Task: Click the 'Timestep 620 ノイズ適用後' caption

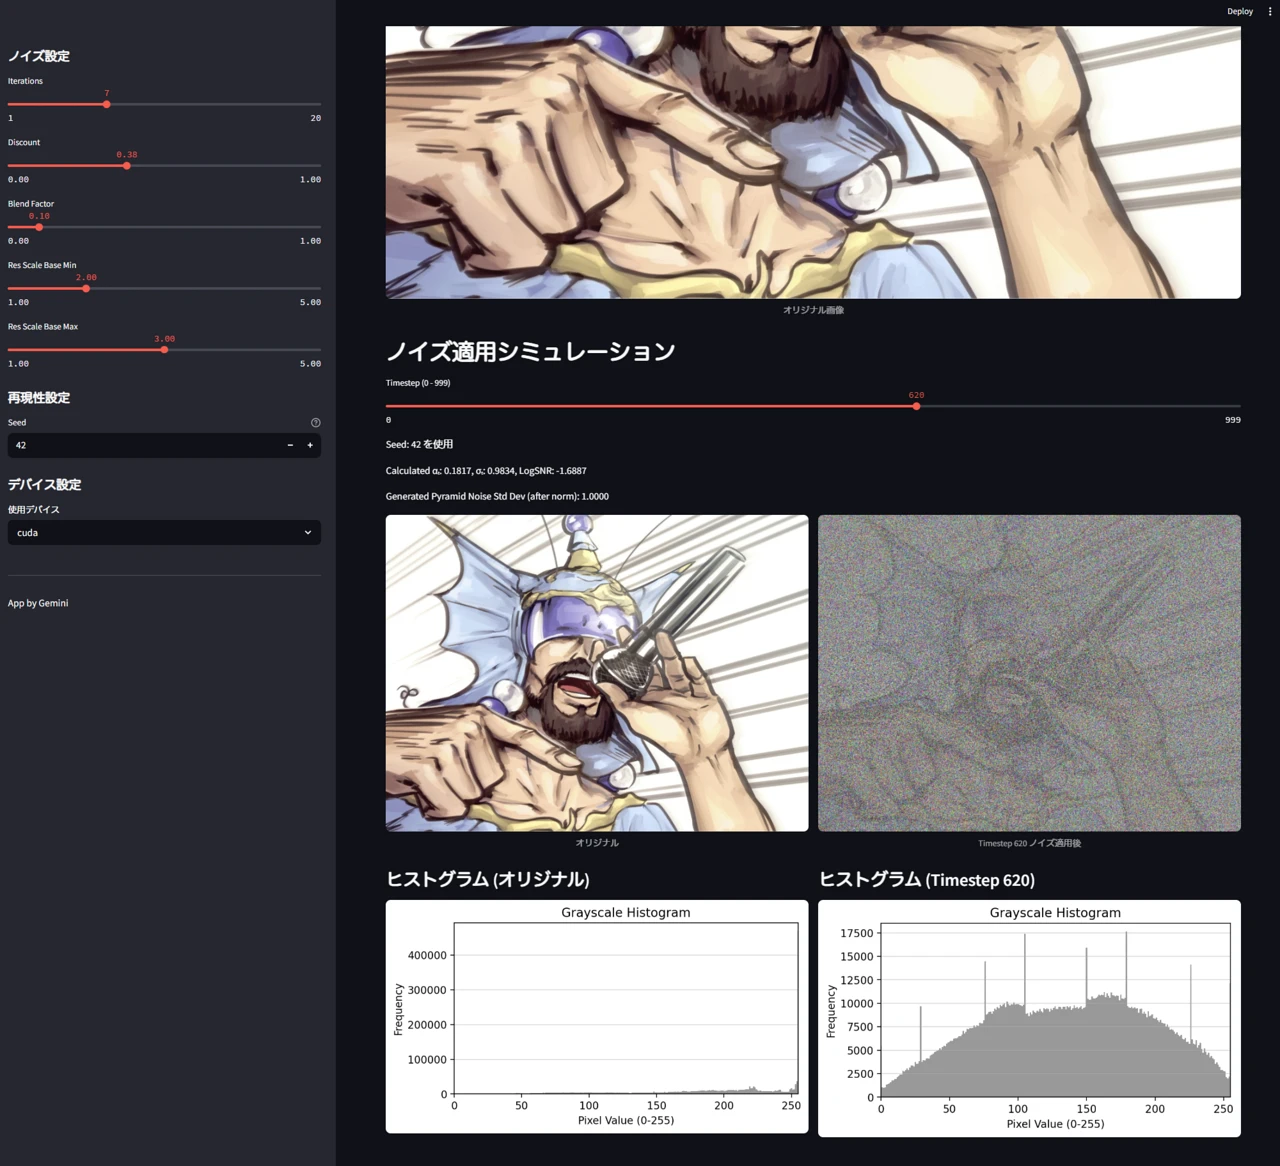Action: 1029,843
